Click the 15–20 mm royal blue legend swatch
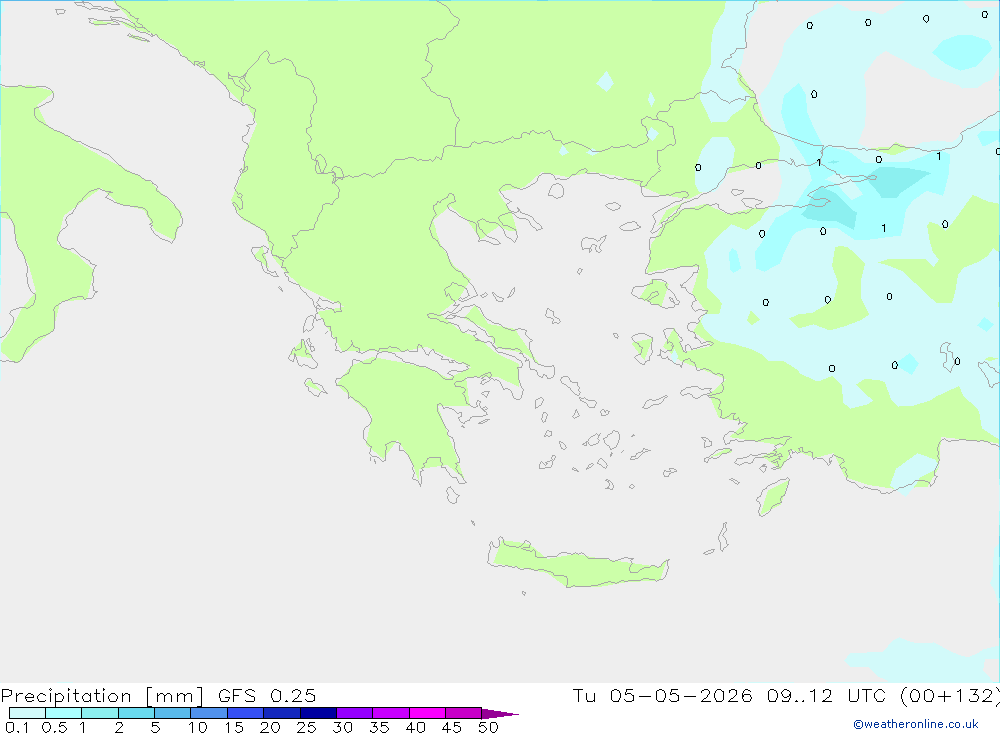 pos(246,713)
